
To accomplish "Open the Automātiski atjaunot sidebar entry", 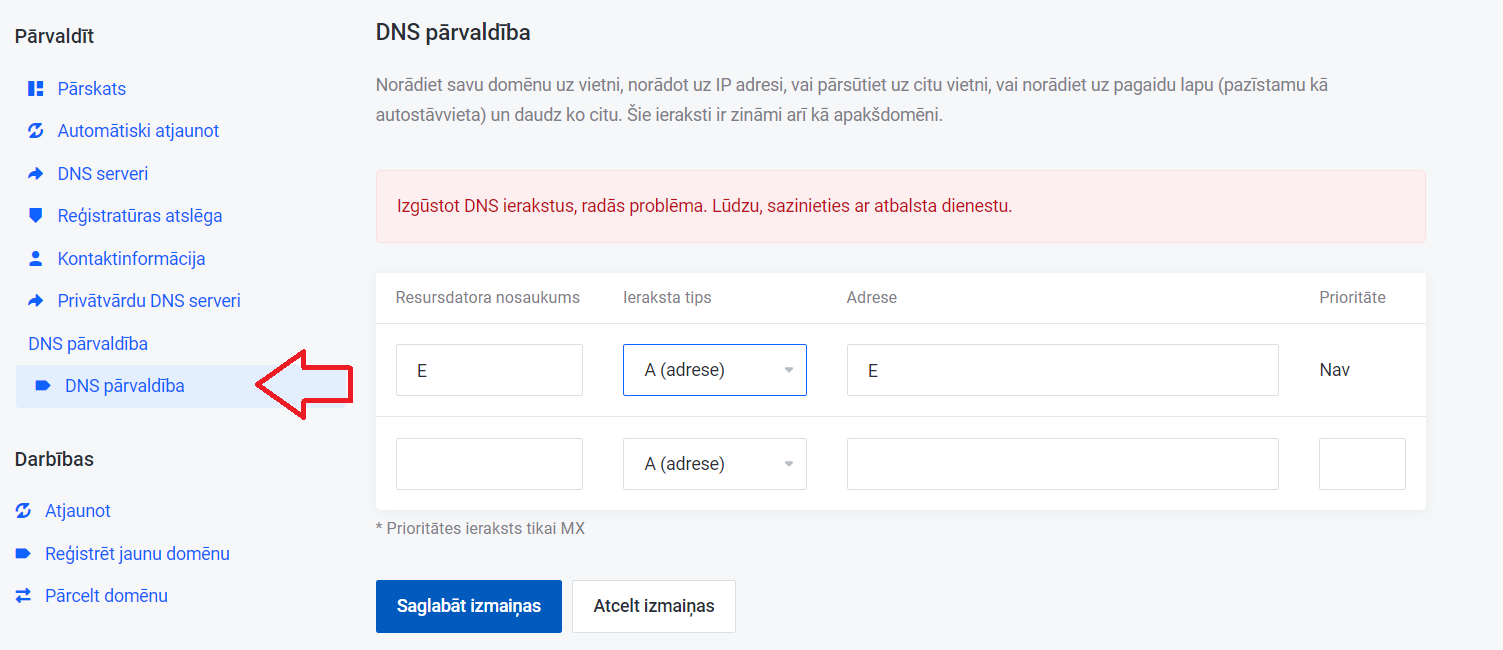I will pos(138,131).
